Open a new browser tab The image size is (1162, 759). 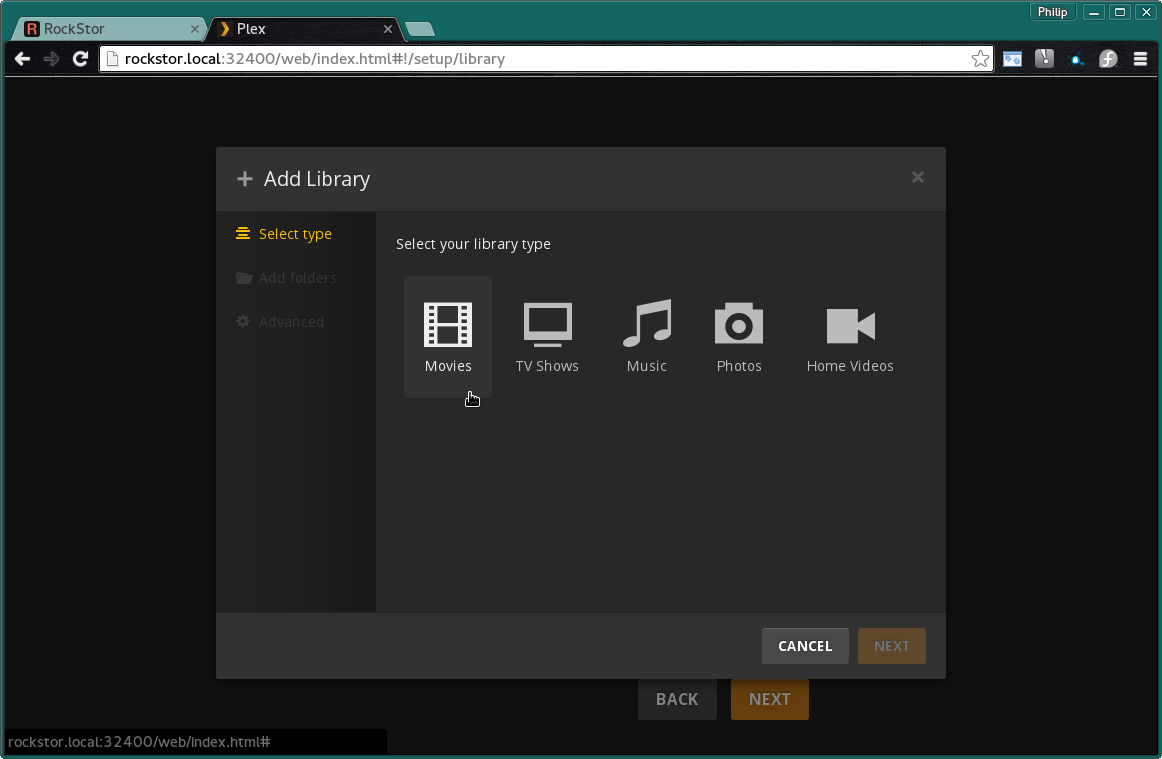coord(420,29)
